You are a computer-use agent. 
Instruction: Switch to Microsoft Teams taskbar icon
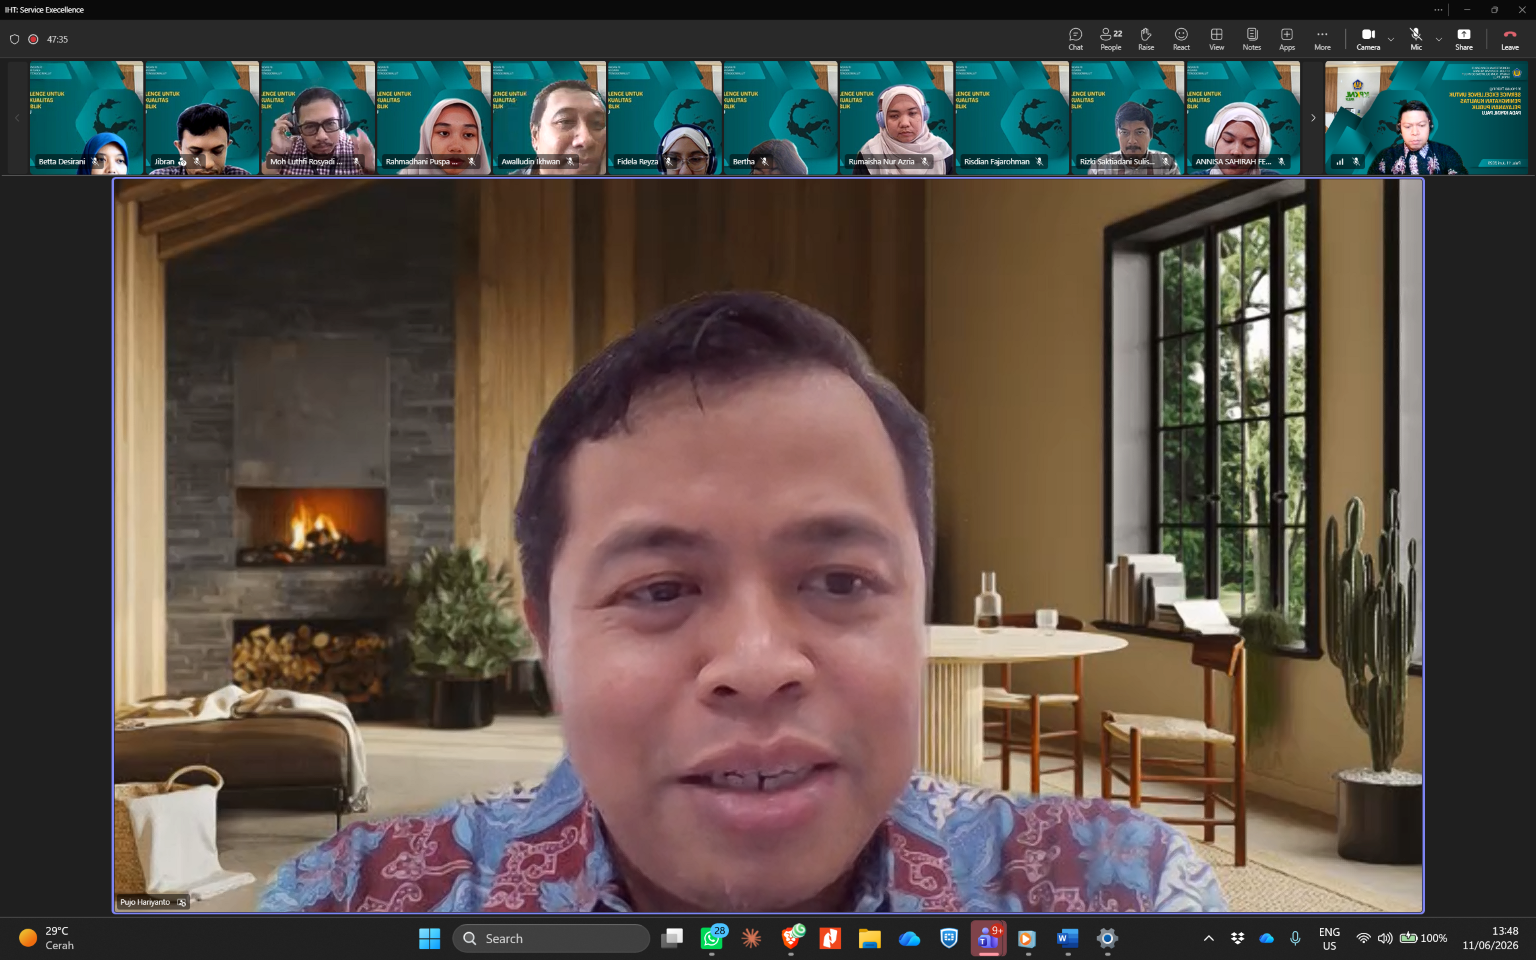(988, 938)
